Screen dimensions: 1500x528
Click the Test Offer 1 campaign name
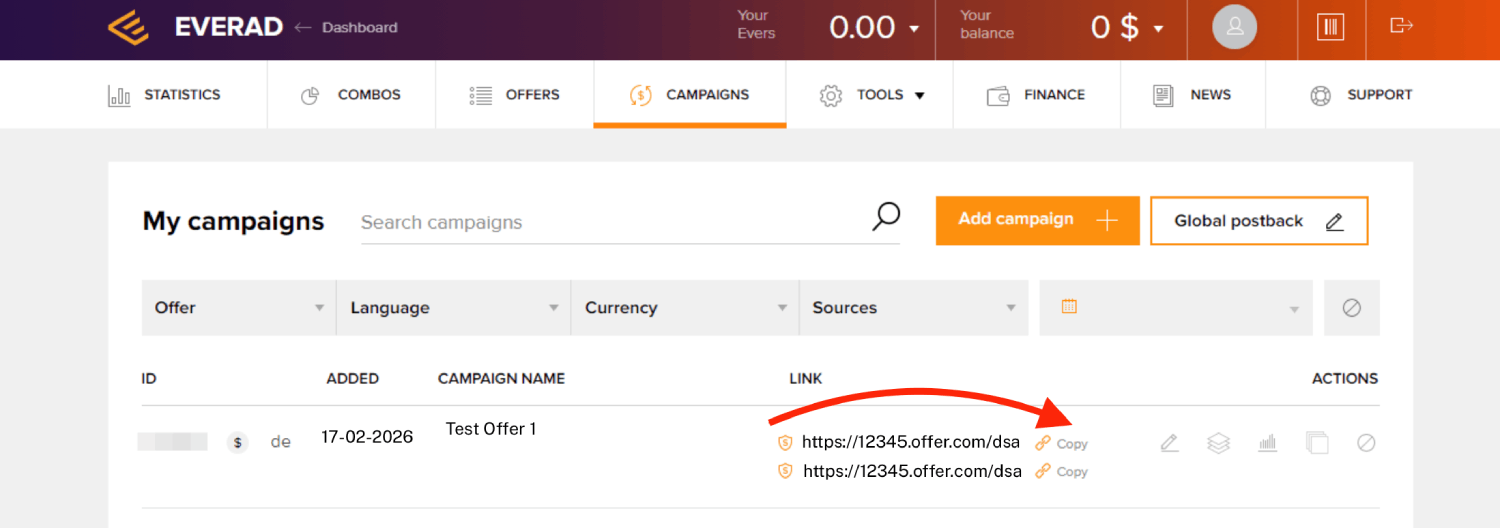click(x=491, y=429)
